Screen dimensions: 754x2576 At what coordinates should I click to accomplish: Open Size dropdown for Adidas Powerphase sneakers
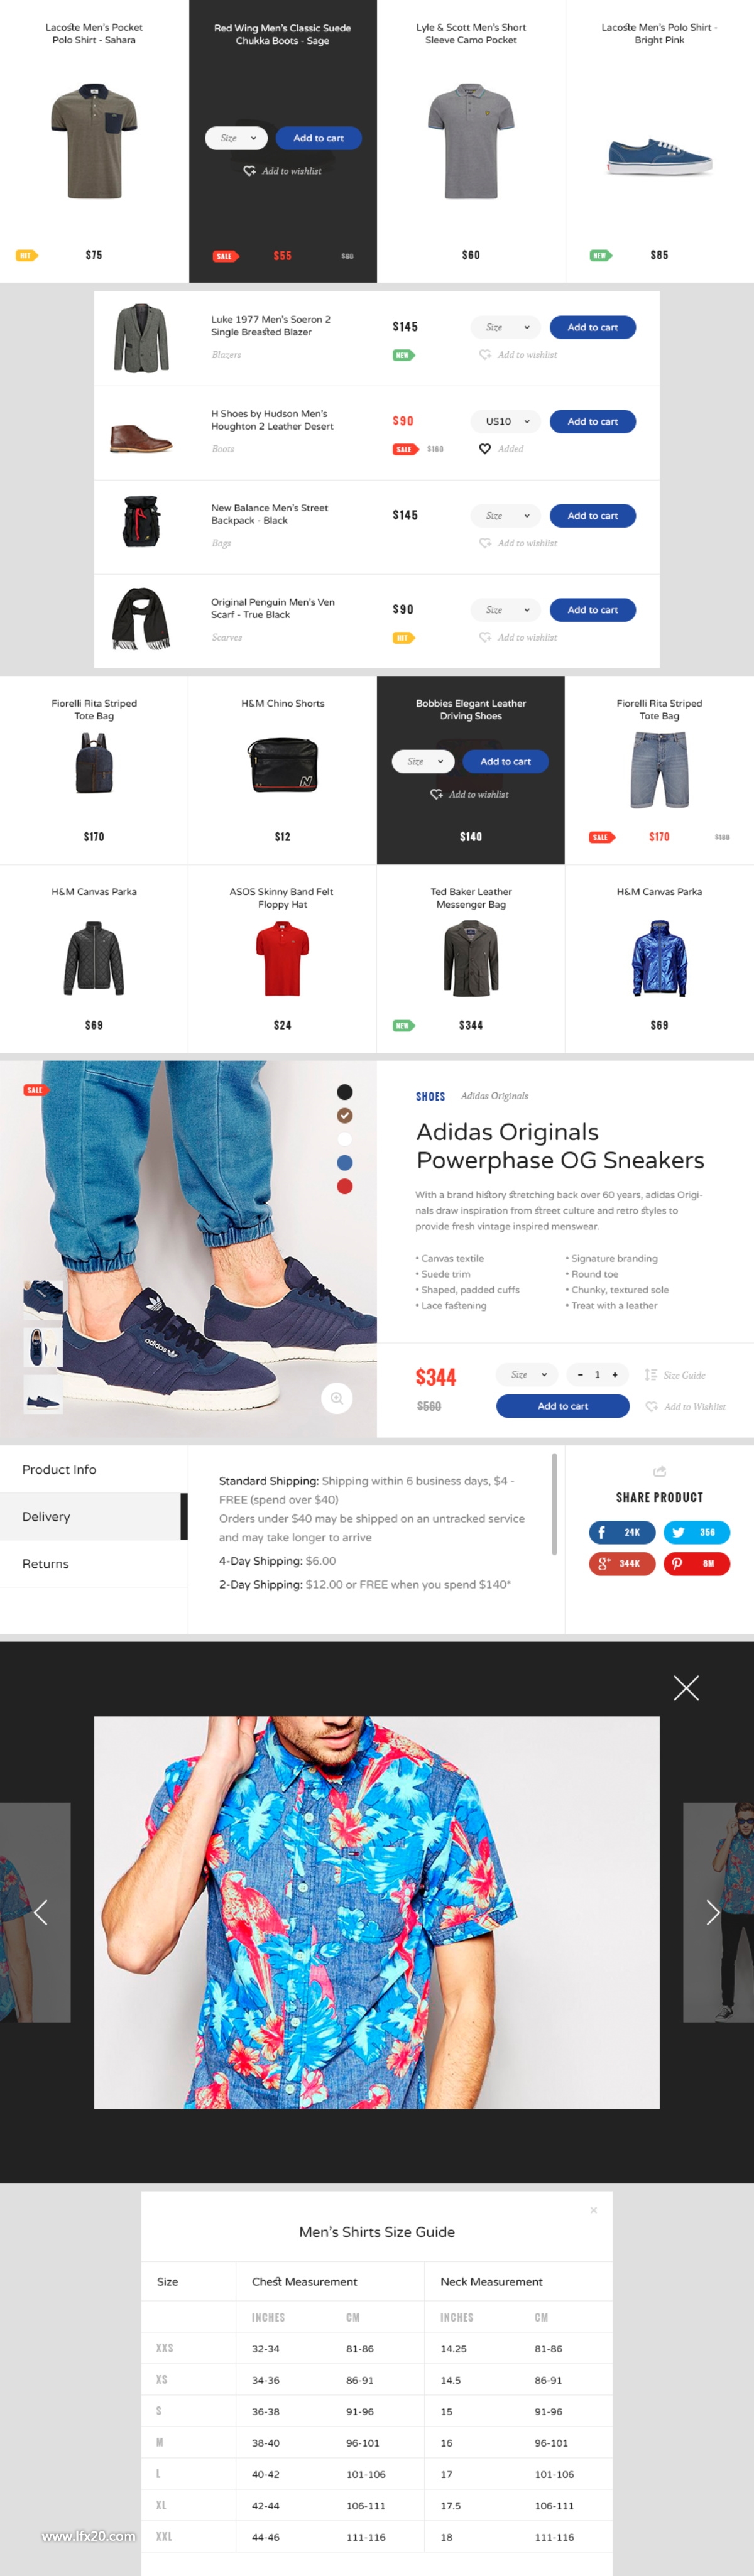point(527,1375)
